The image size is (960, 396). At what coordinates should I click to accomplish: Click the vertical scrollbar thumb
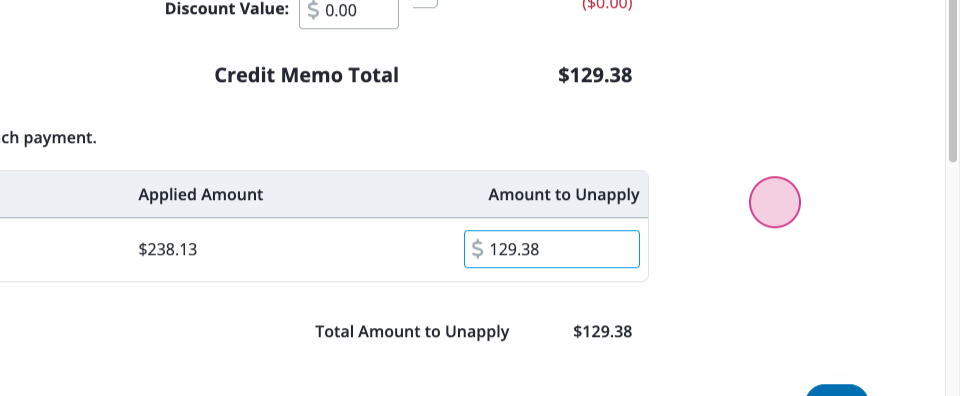(x=953, y=80)
